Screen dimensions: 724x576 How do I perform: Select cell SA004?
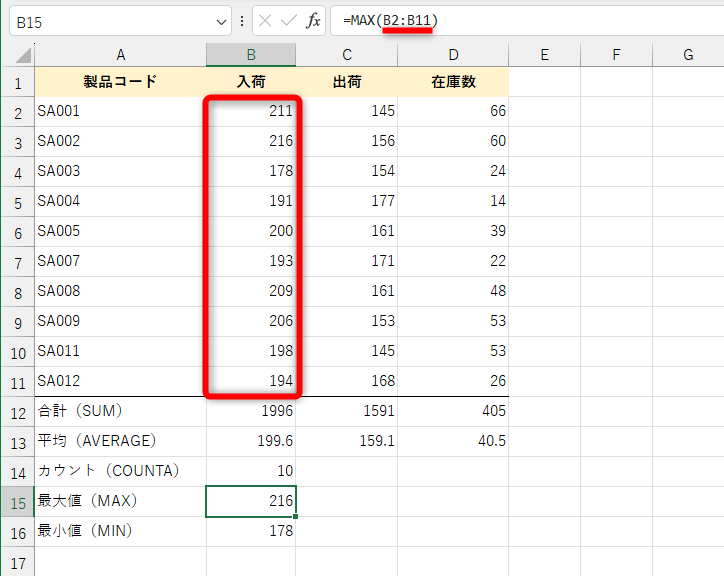point(121,201)
